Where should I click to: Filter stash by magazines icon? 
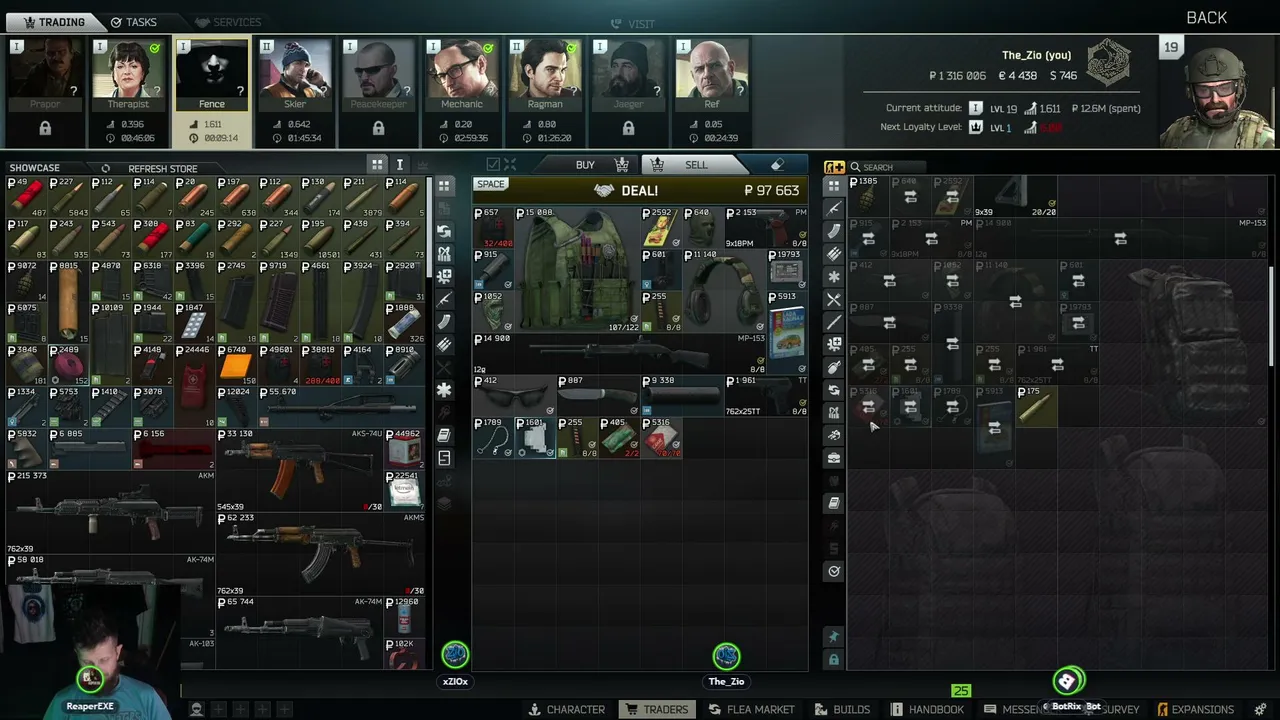coord(834,231)
